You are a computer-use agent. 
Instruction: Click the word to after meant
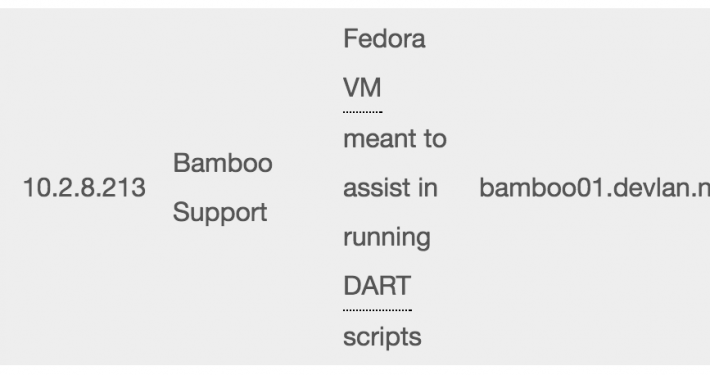435,138
